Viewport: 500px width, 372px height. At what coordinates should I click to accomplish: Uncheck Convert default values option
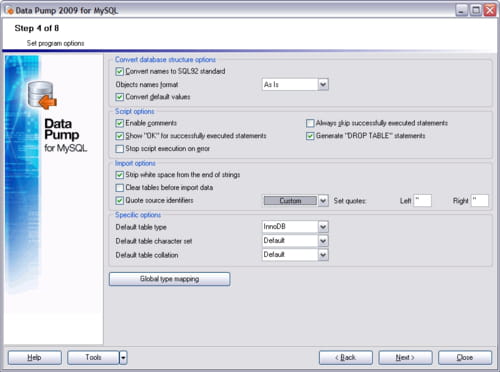pyautogui.click(x=119, y=97)
